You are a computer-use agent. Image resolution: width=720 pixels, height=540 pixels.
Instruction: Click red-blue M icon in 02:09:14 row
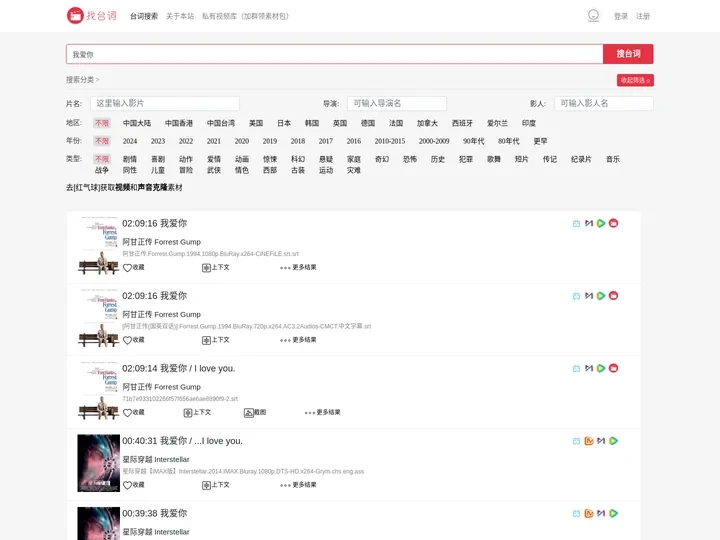coord(589,368)
